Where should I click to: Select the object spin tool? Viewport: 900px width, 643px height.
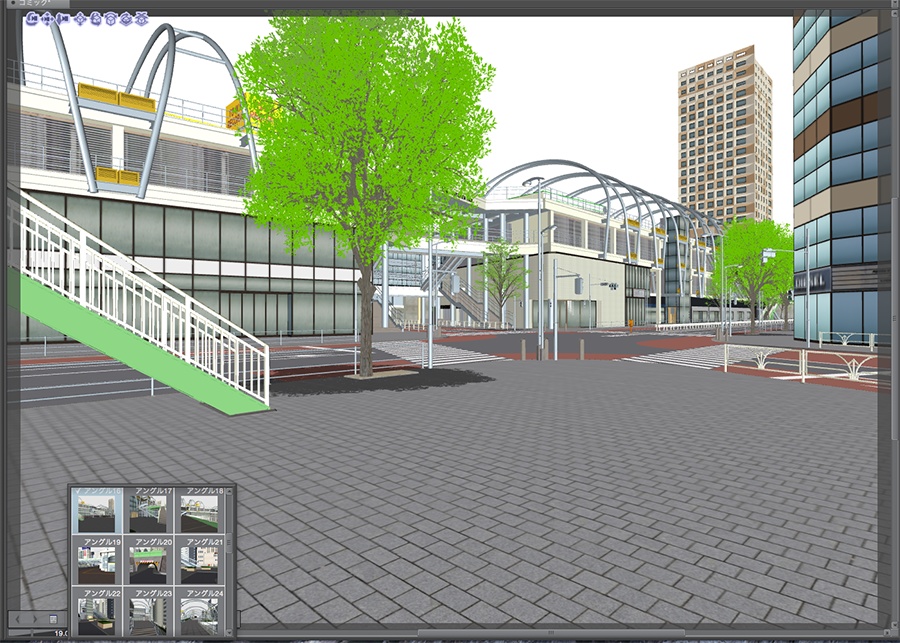tap(126, 18)
